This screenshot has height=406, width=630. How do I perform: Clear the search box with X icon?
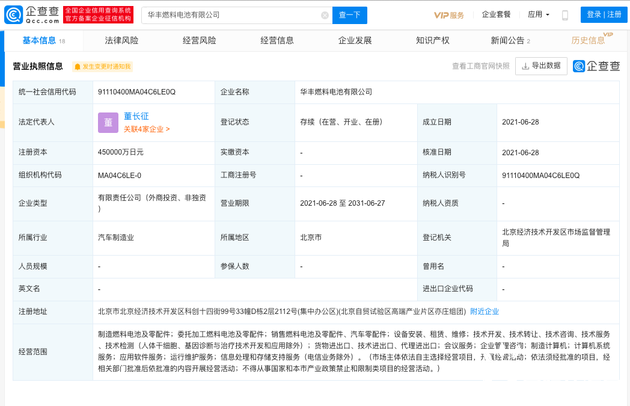tap(325, 15)
